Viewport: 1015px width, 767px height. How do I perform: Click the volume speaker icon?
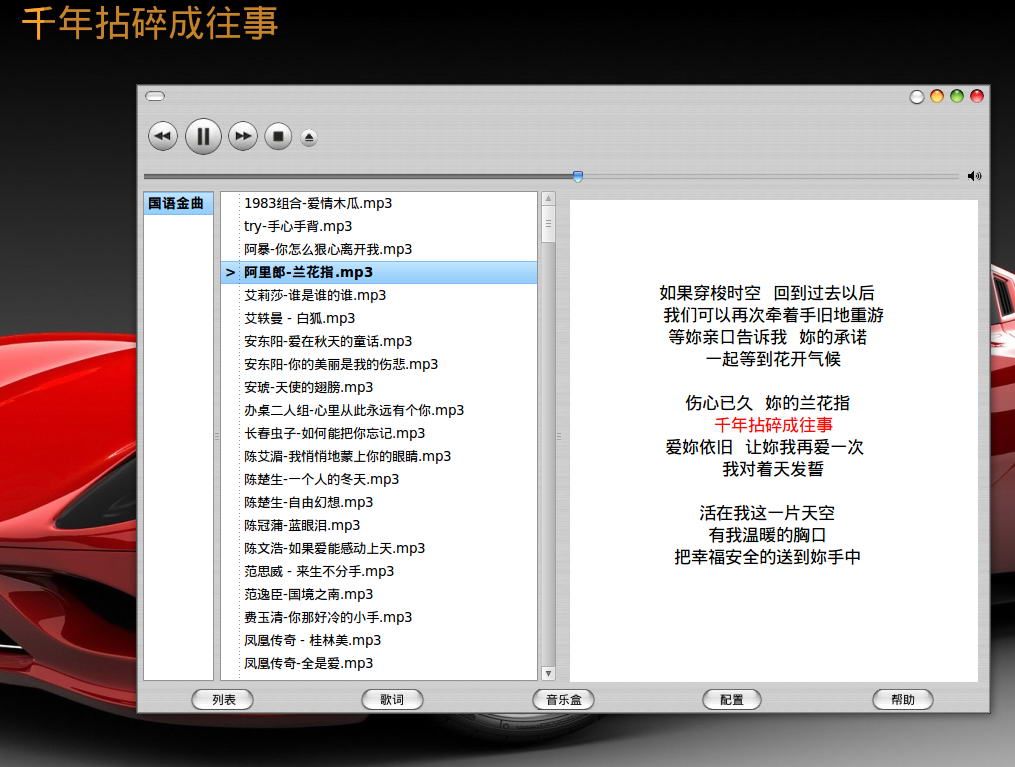tap(974, 176)
